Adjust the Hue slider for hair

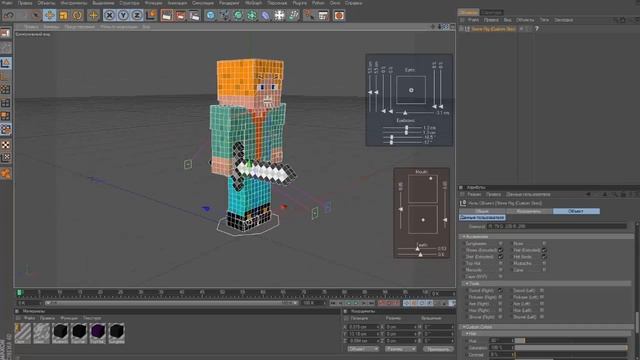[571, 340]
